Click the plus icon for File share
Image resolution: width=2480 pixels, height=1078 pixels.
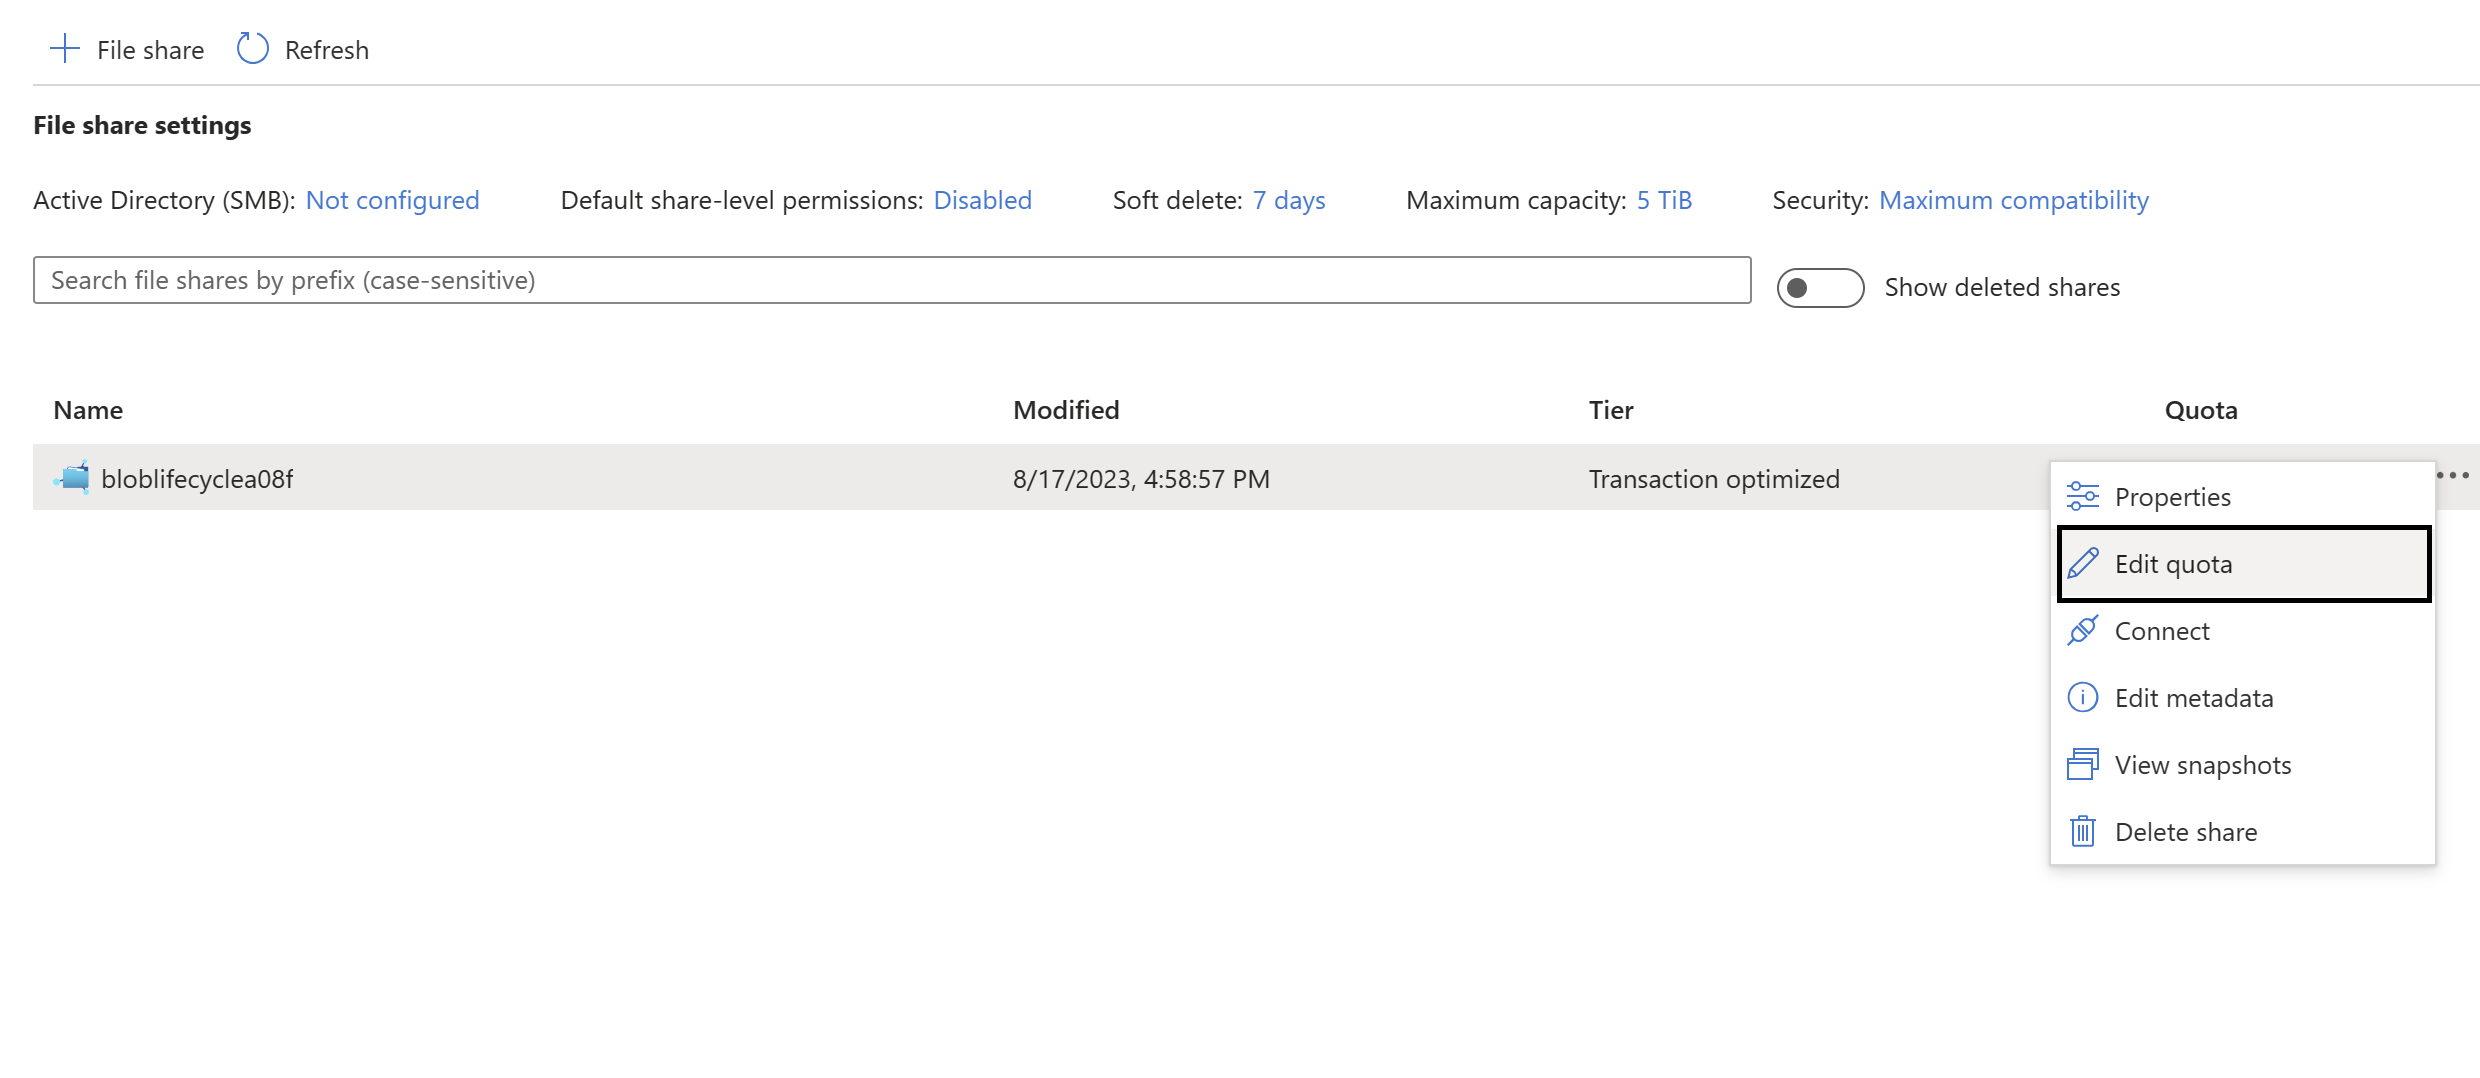(x=65, y=49)
